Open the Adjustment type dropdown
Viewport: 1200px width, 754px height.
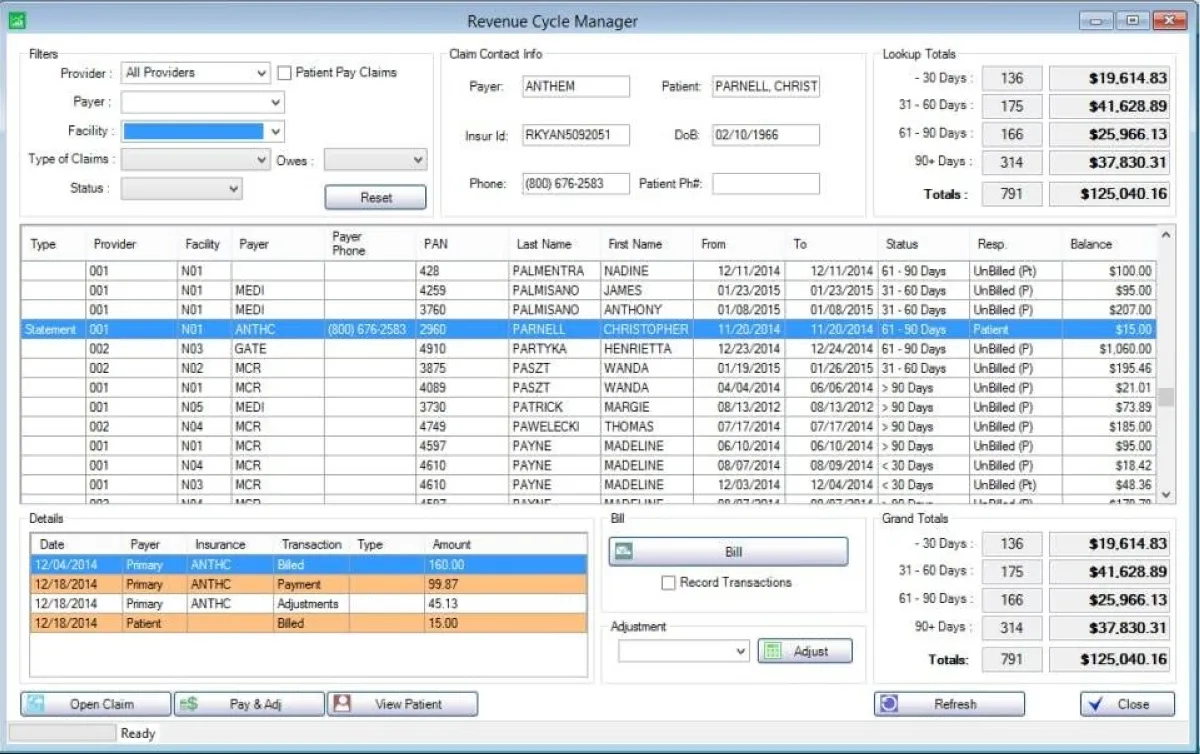(740, 651)
